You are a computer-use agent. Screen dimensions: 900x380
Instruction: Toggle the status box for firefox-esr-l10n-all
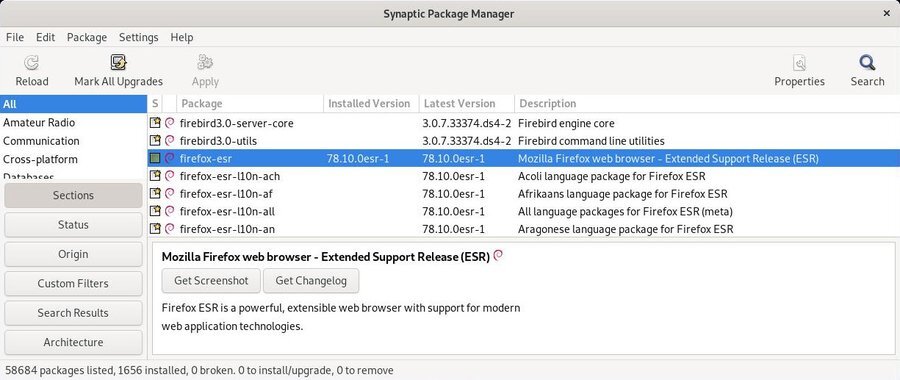(155, 211)
